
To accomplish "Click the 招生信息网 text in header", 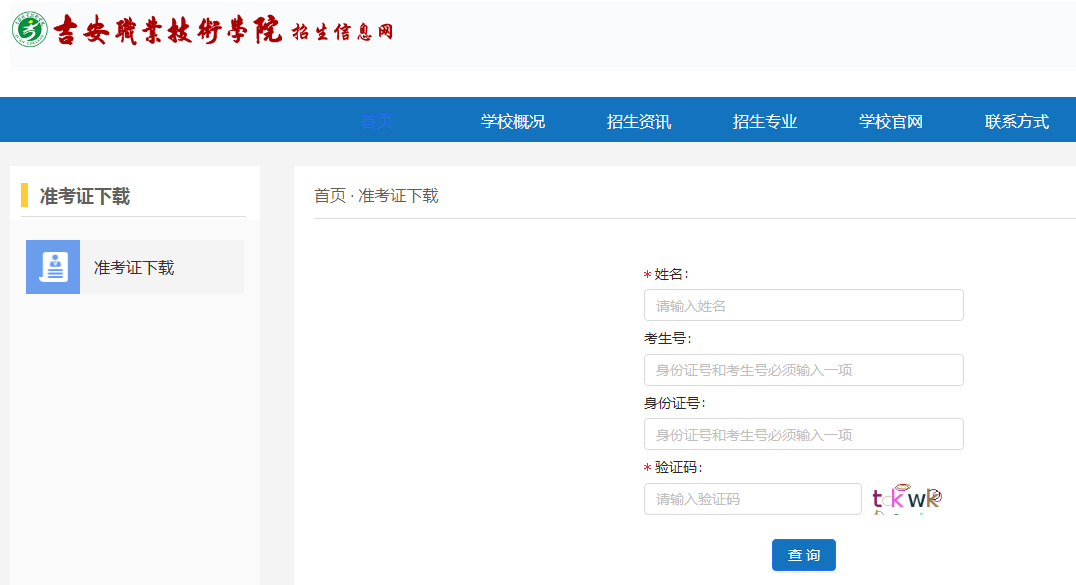I will [x=342, y=32].
